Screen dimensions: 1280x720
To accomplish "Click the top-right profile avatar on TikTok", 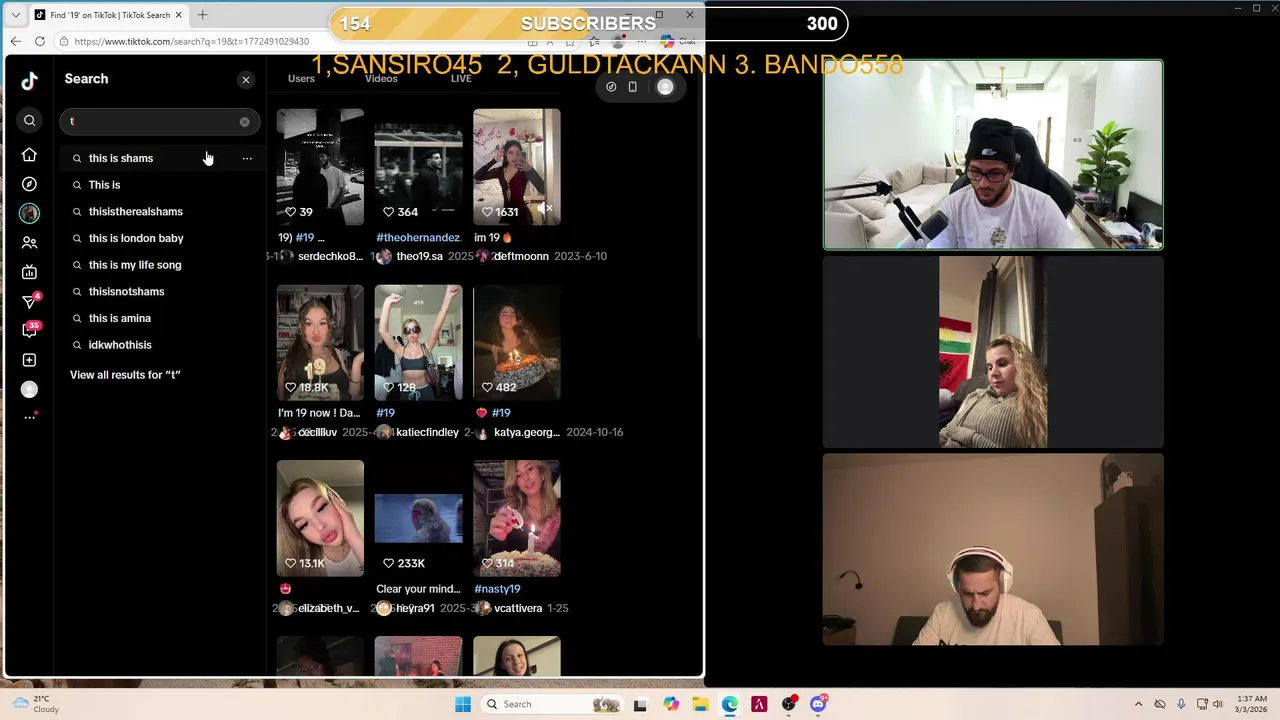I will (665, 87).
